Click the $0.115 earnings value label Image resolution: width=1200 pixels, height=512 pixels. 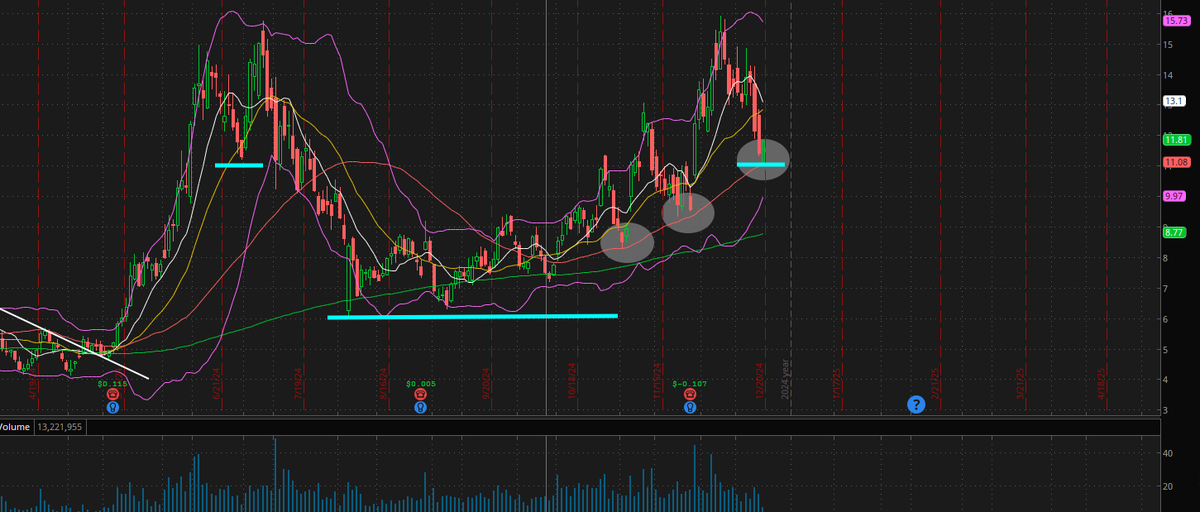pyautogui.click(x=113, y=383)
